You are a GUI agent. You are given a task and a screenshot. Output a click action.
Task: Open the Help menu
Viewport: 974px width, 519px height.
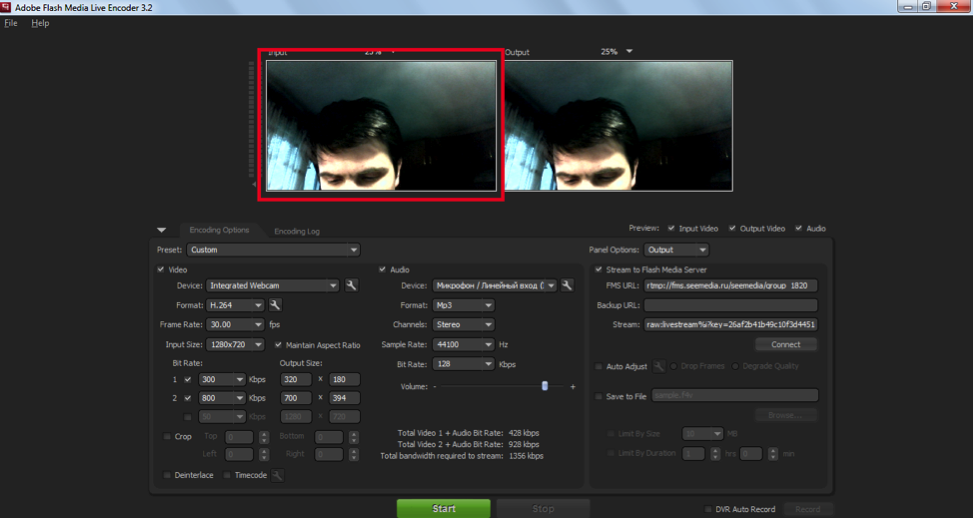[x=40, y=23]
